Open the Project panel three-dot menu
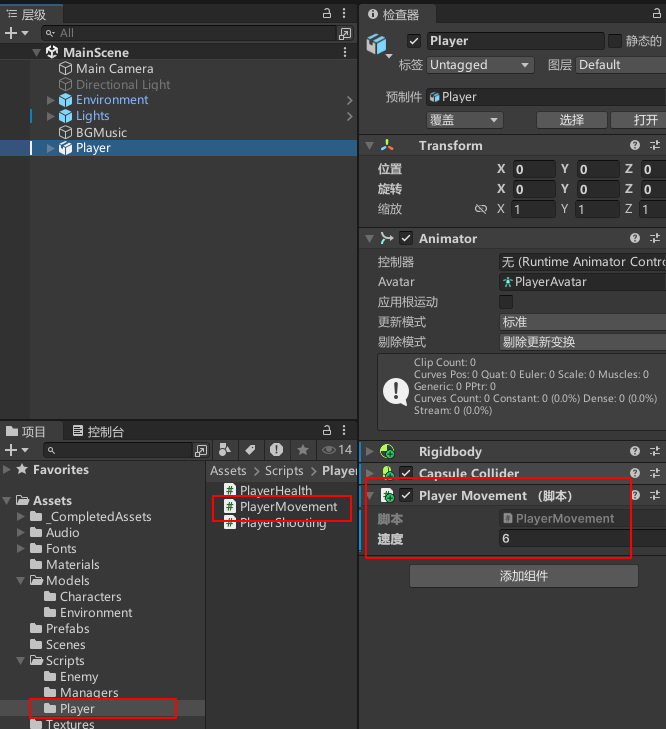 (x=344, y=430)
